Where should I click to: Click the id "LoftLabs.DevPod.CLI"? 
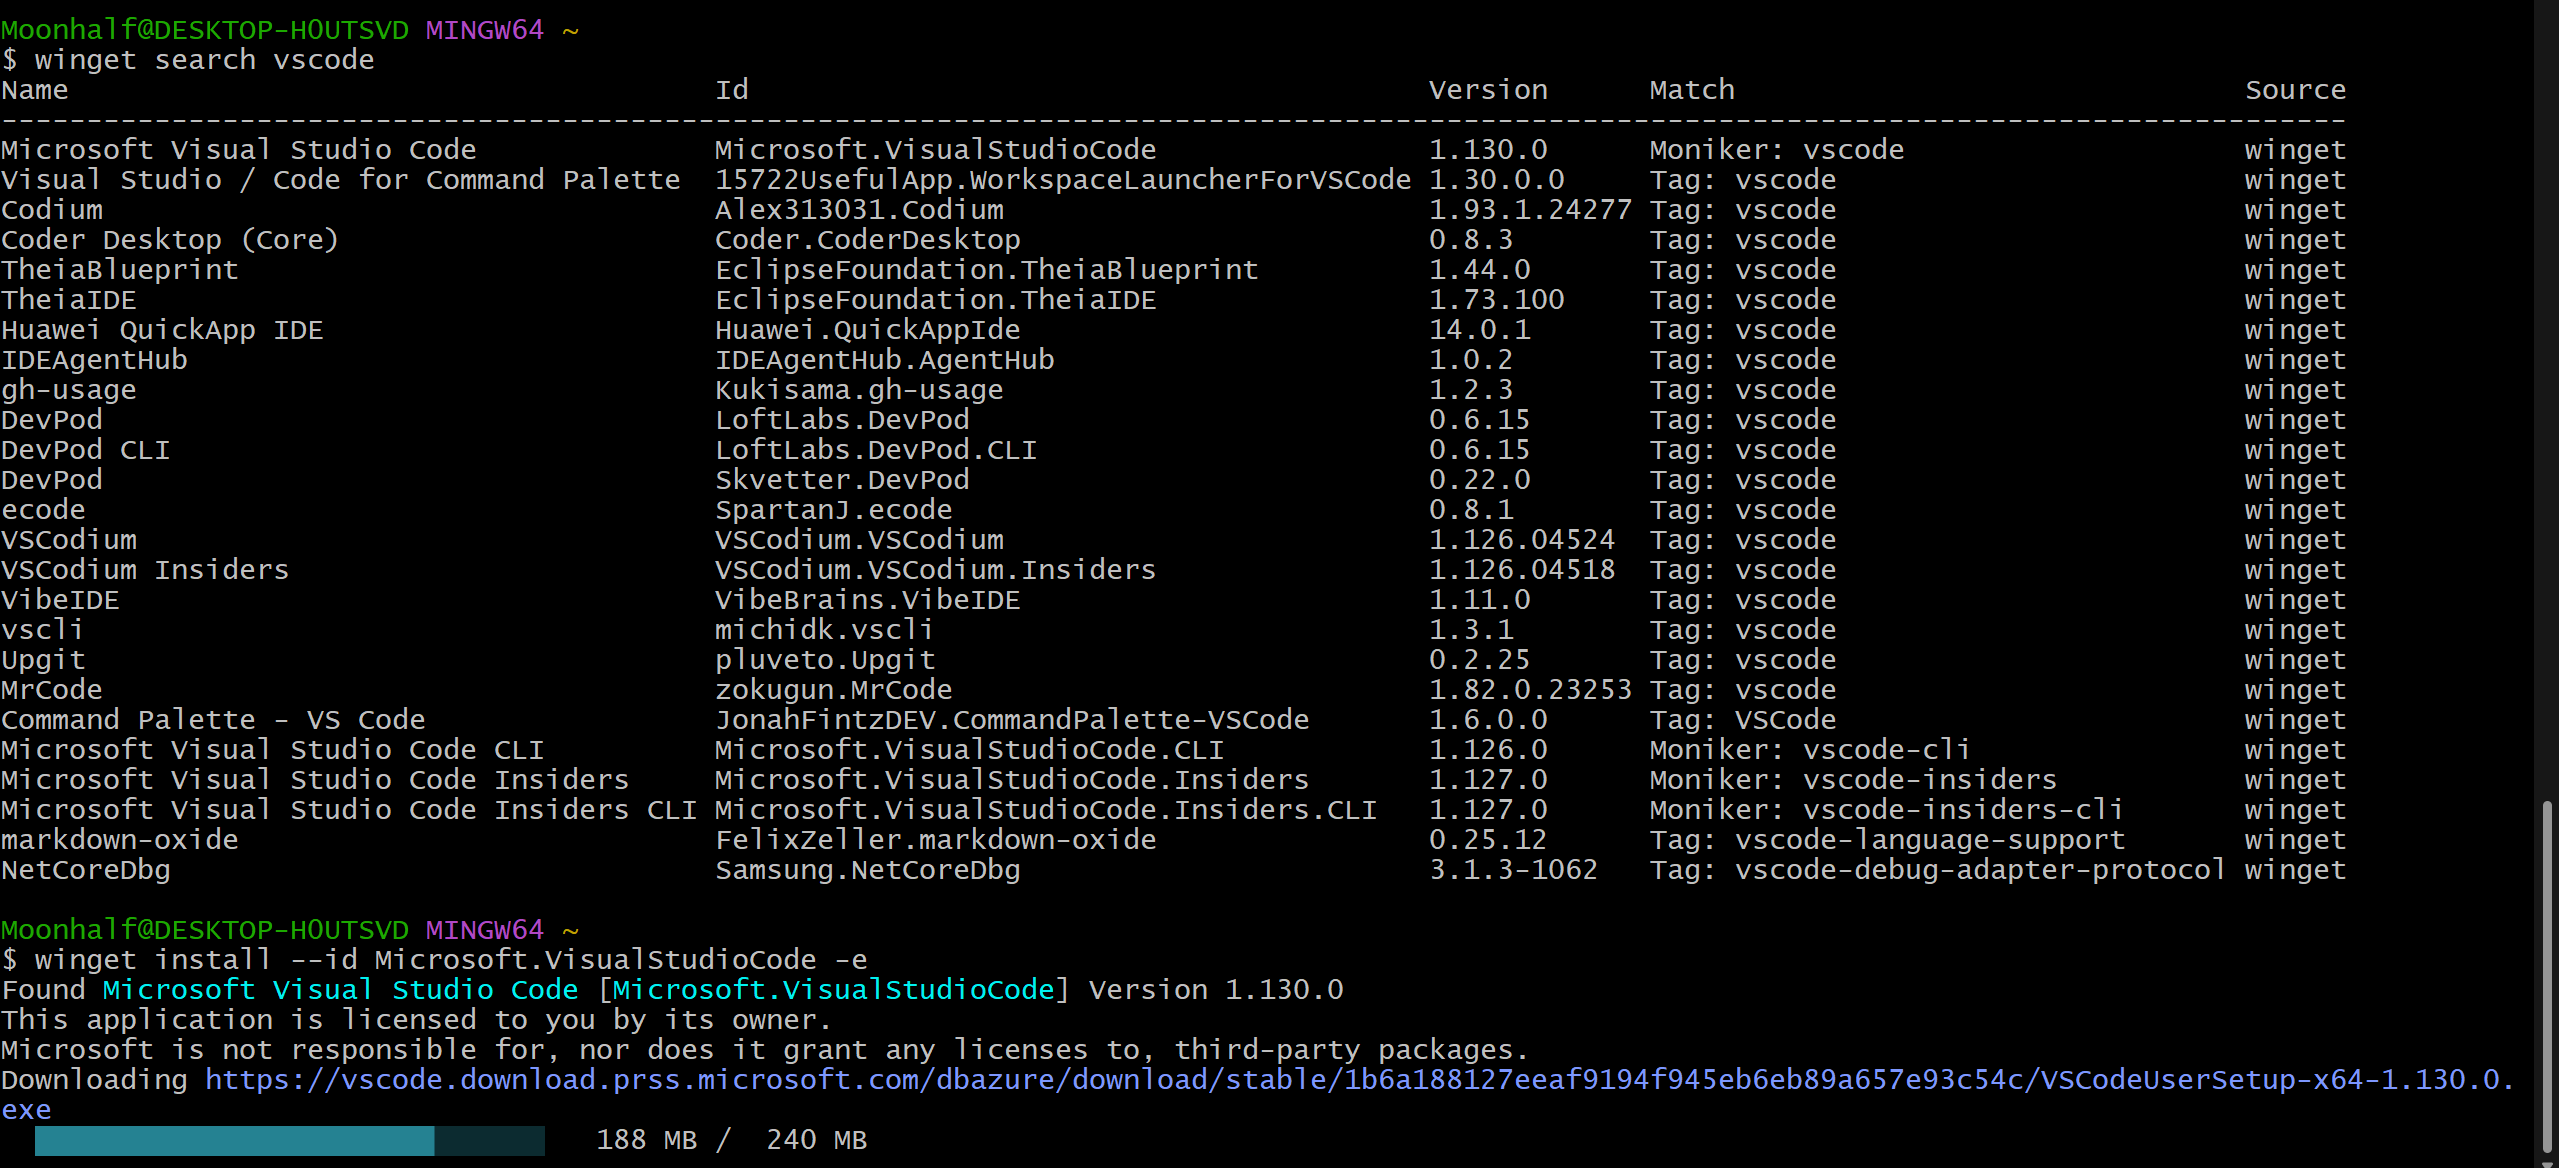click(876, 450)
